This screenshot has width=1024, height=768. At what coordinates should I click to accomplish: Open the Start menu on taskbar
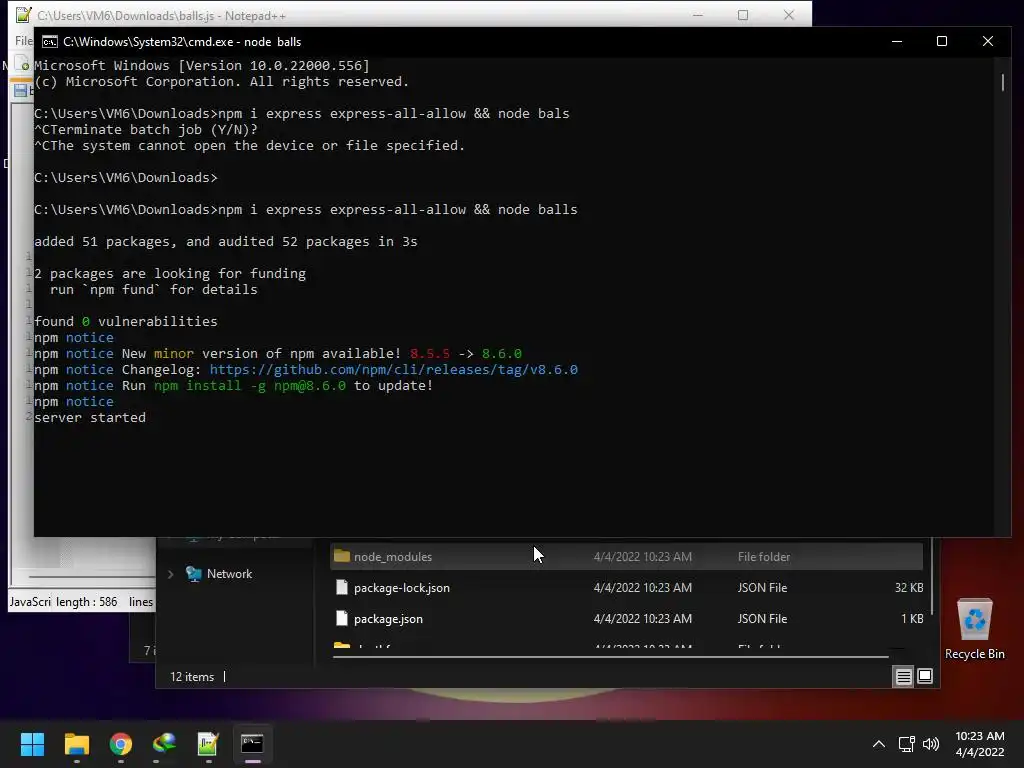coord(32,744)
